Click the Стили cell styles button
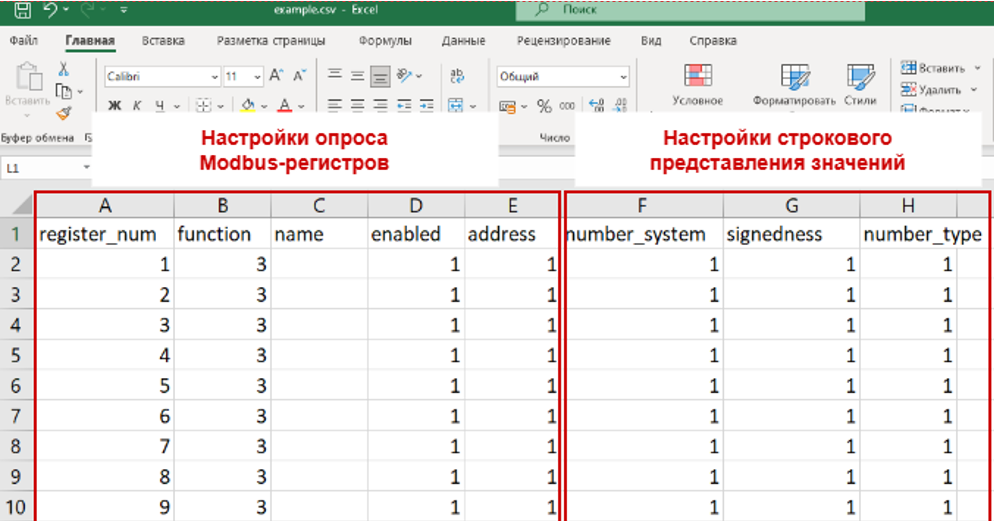 (859, 85)
